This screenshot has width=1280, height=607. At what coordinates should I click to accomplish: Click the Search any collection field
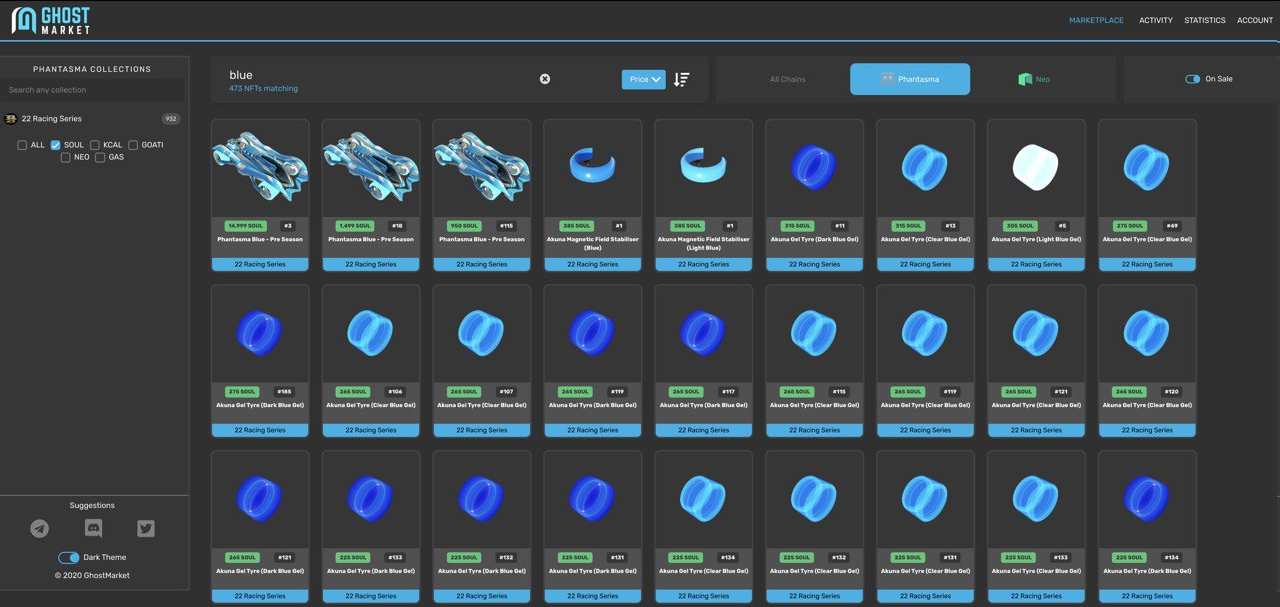93,90
